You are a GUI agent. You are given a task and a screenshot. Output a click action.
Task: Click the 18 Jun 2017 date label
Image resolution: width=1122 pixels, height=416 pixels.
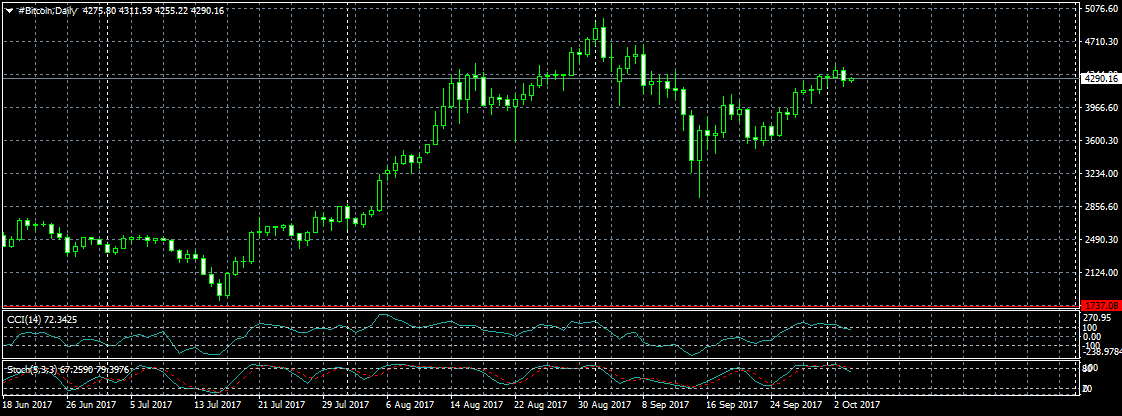(x=28, y=406)
